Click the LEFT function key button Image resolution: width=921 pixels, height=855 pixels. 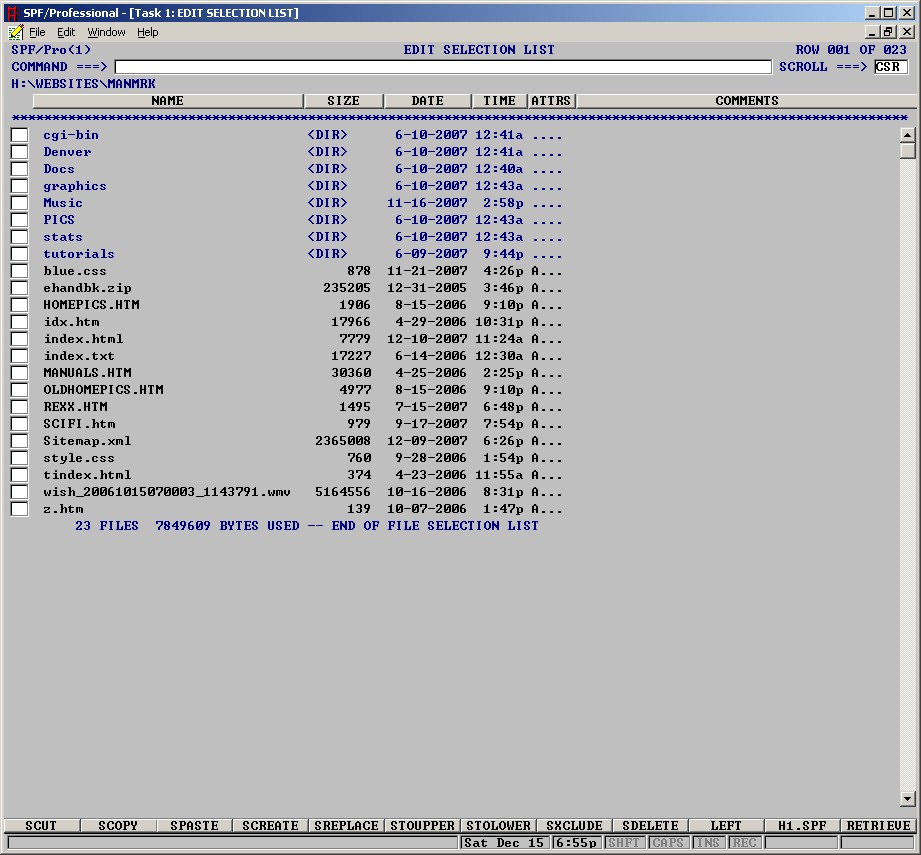(x=726, y=826)
